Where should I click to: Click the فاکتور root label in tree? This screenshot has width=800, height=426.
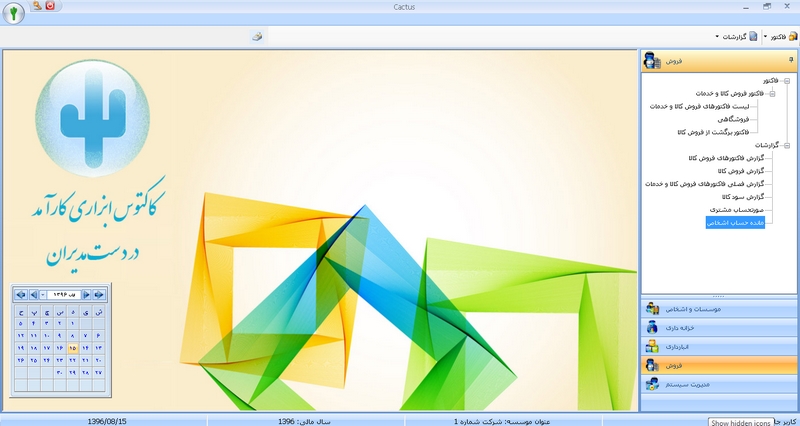772,81
